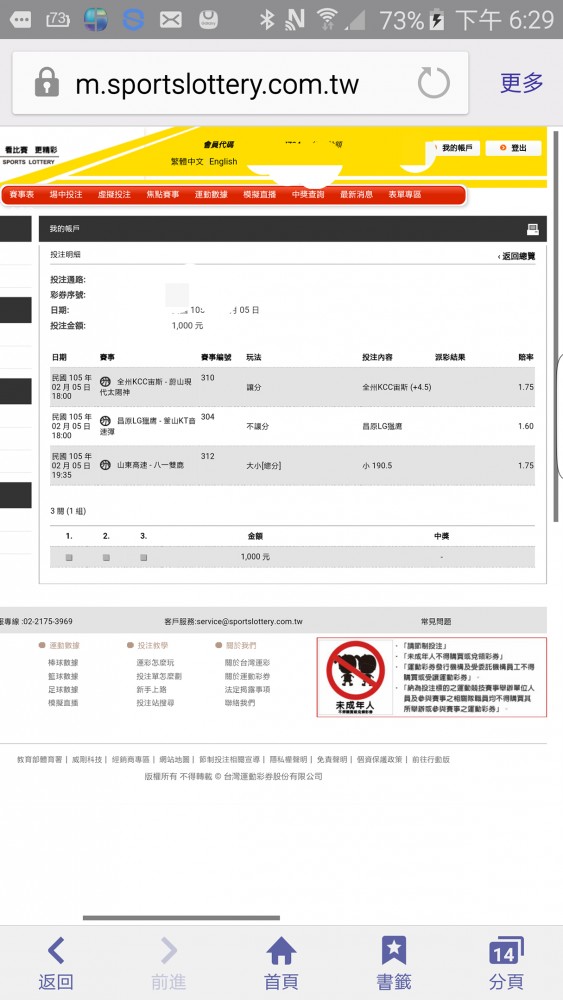Open the 新手上路 link
563x1000 pixels.
click(x=151, y=689)
